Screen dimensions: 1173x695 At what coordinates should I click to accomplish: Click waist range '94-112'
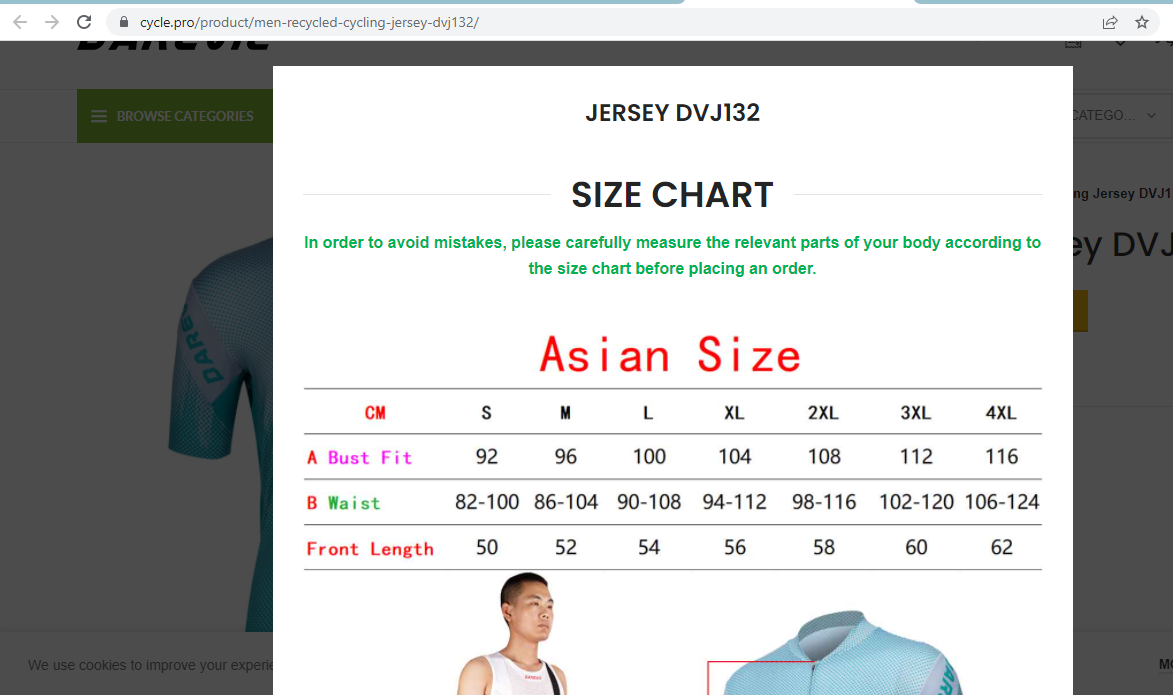click(x=735, y=502)
